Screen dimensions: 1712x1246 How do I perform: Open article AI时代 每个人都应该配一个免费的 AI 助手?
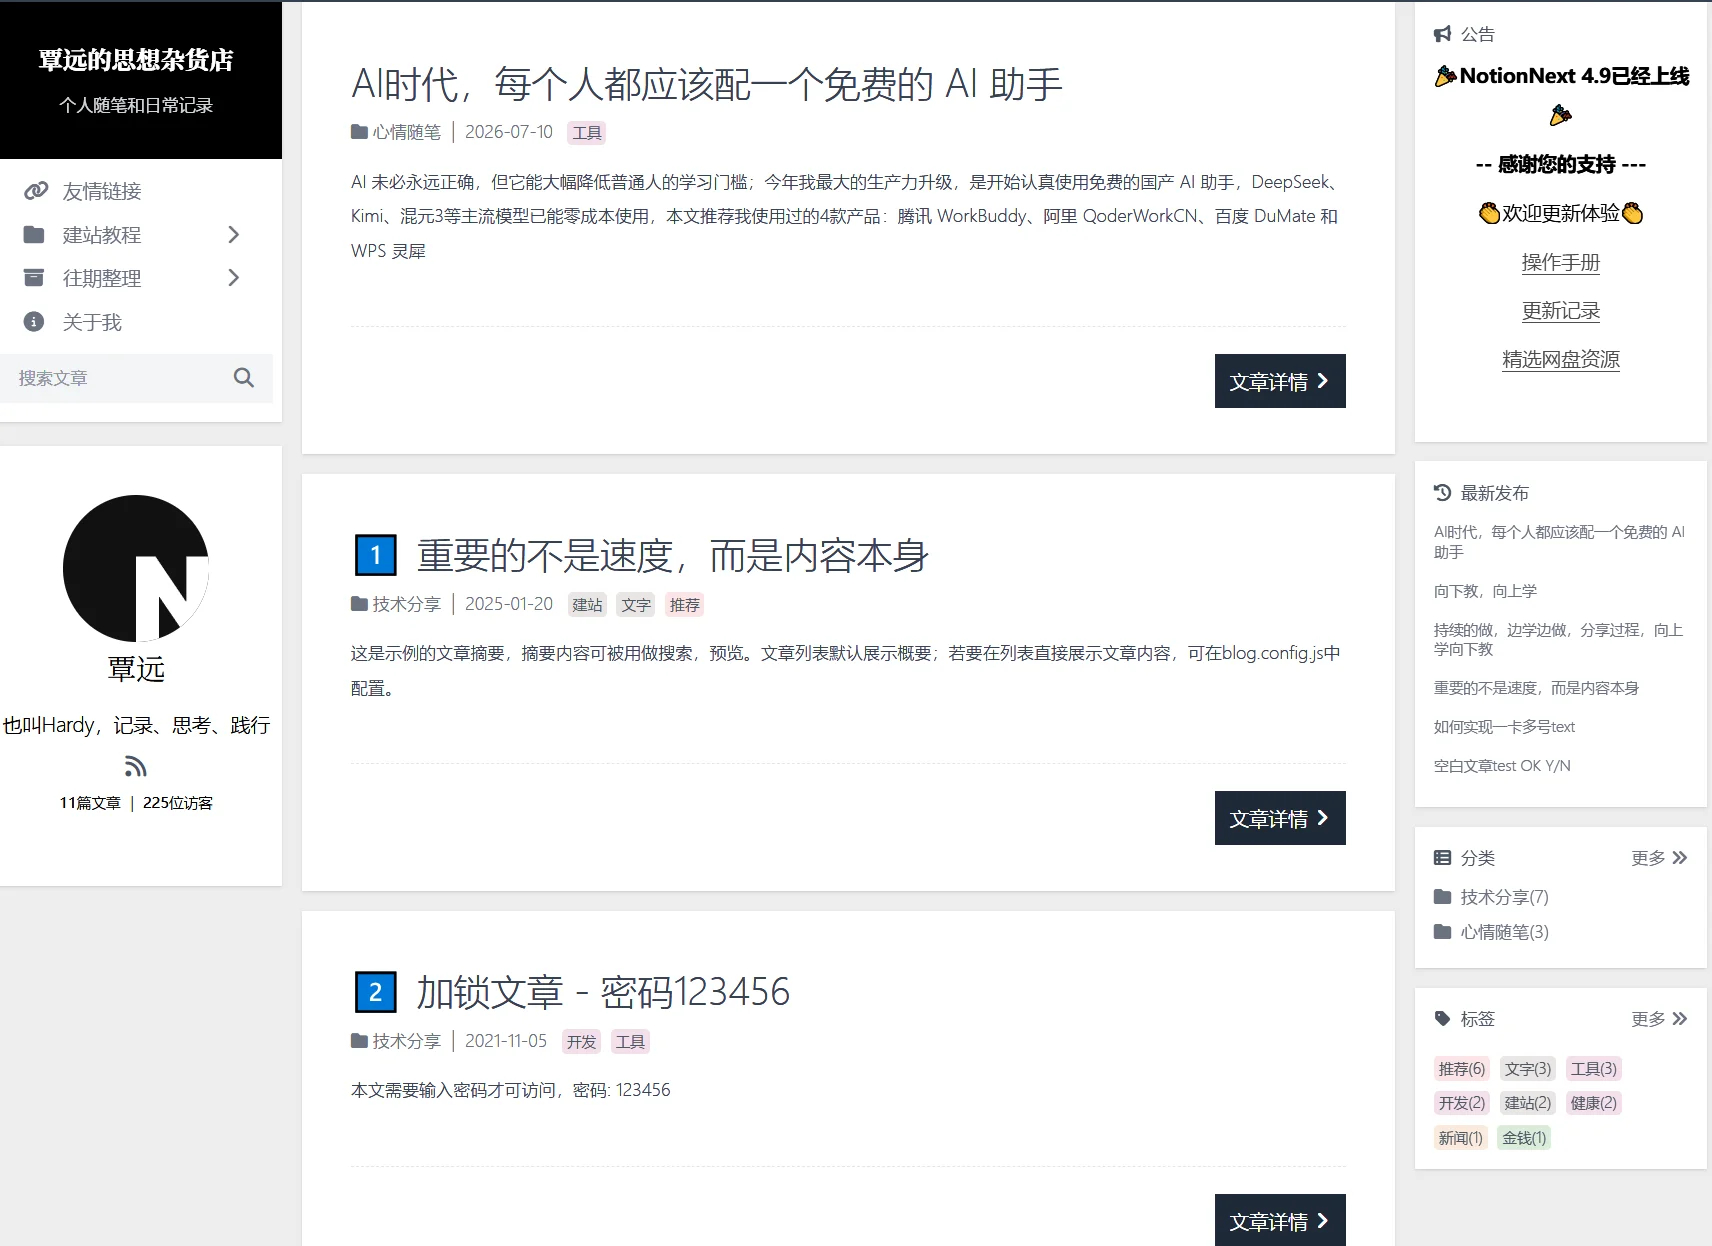tap(706, 84)
